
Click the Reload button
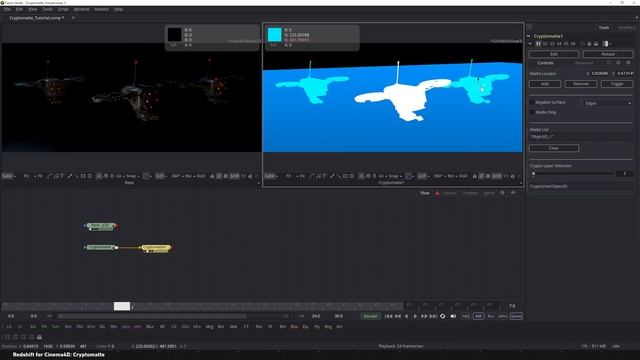pos(608,54)
